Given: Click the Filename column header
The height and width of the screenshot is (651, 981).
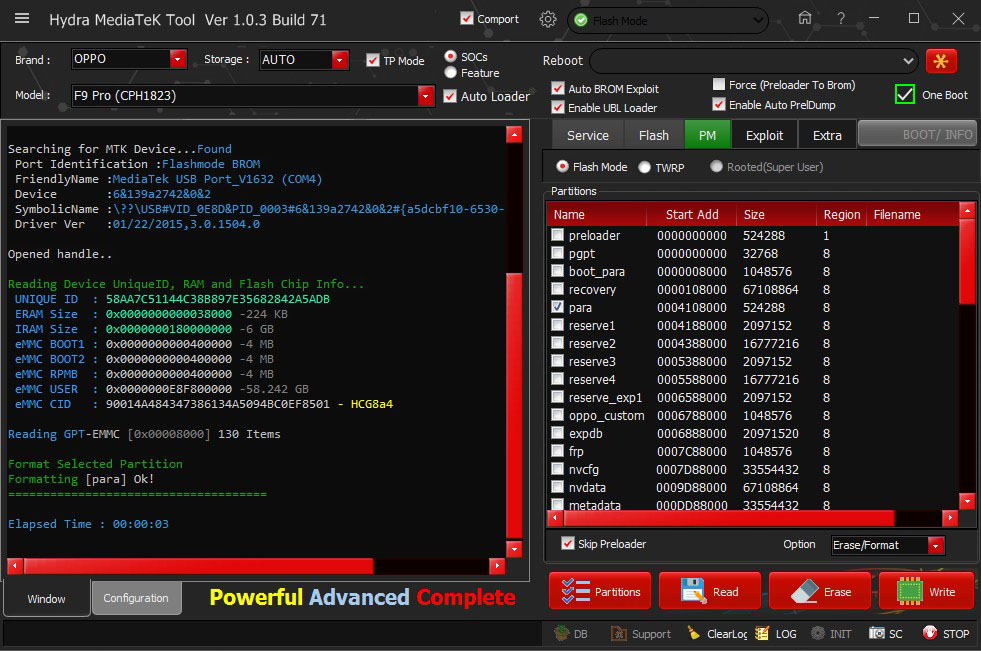Looking at the screenshot, I should [912, 214].
